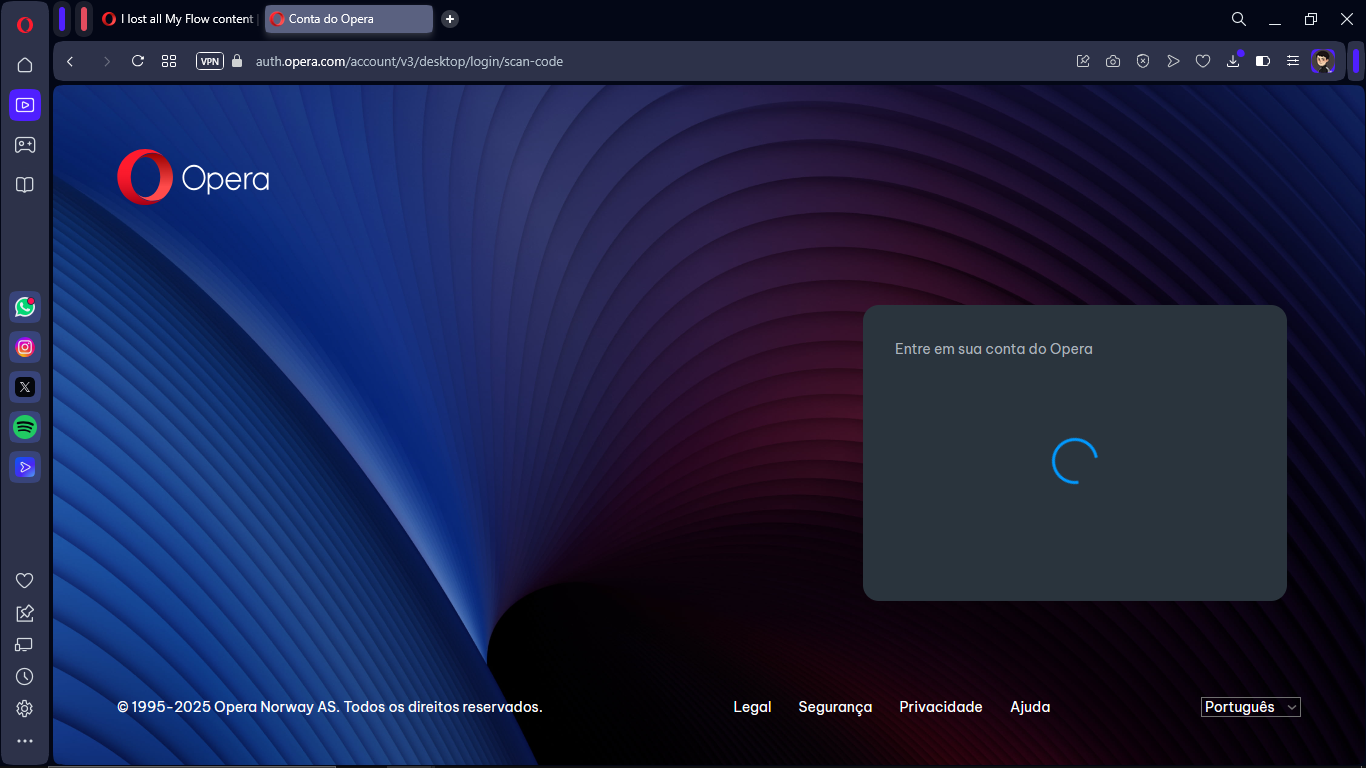
Task: Click the 'Entre em sua conta do Opera' heading
Action: (993, 349)
